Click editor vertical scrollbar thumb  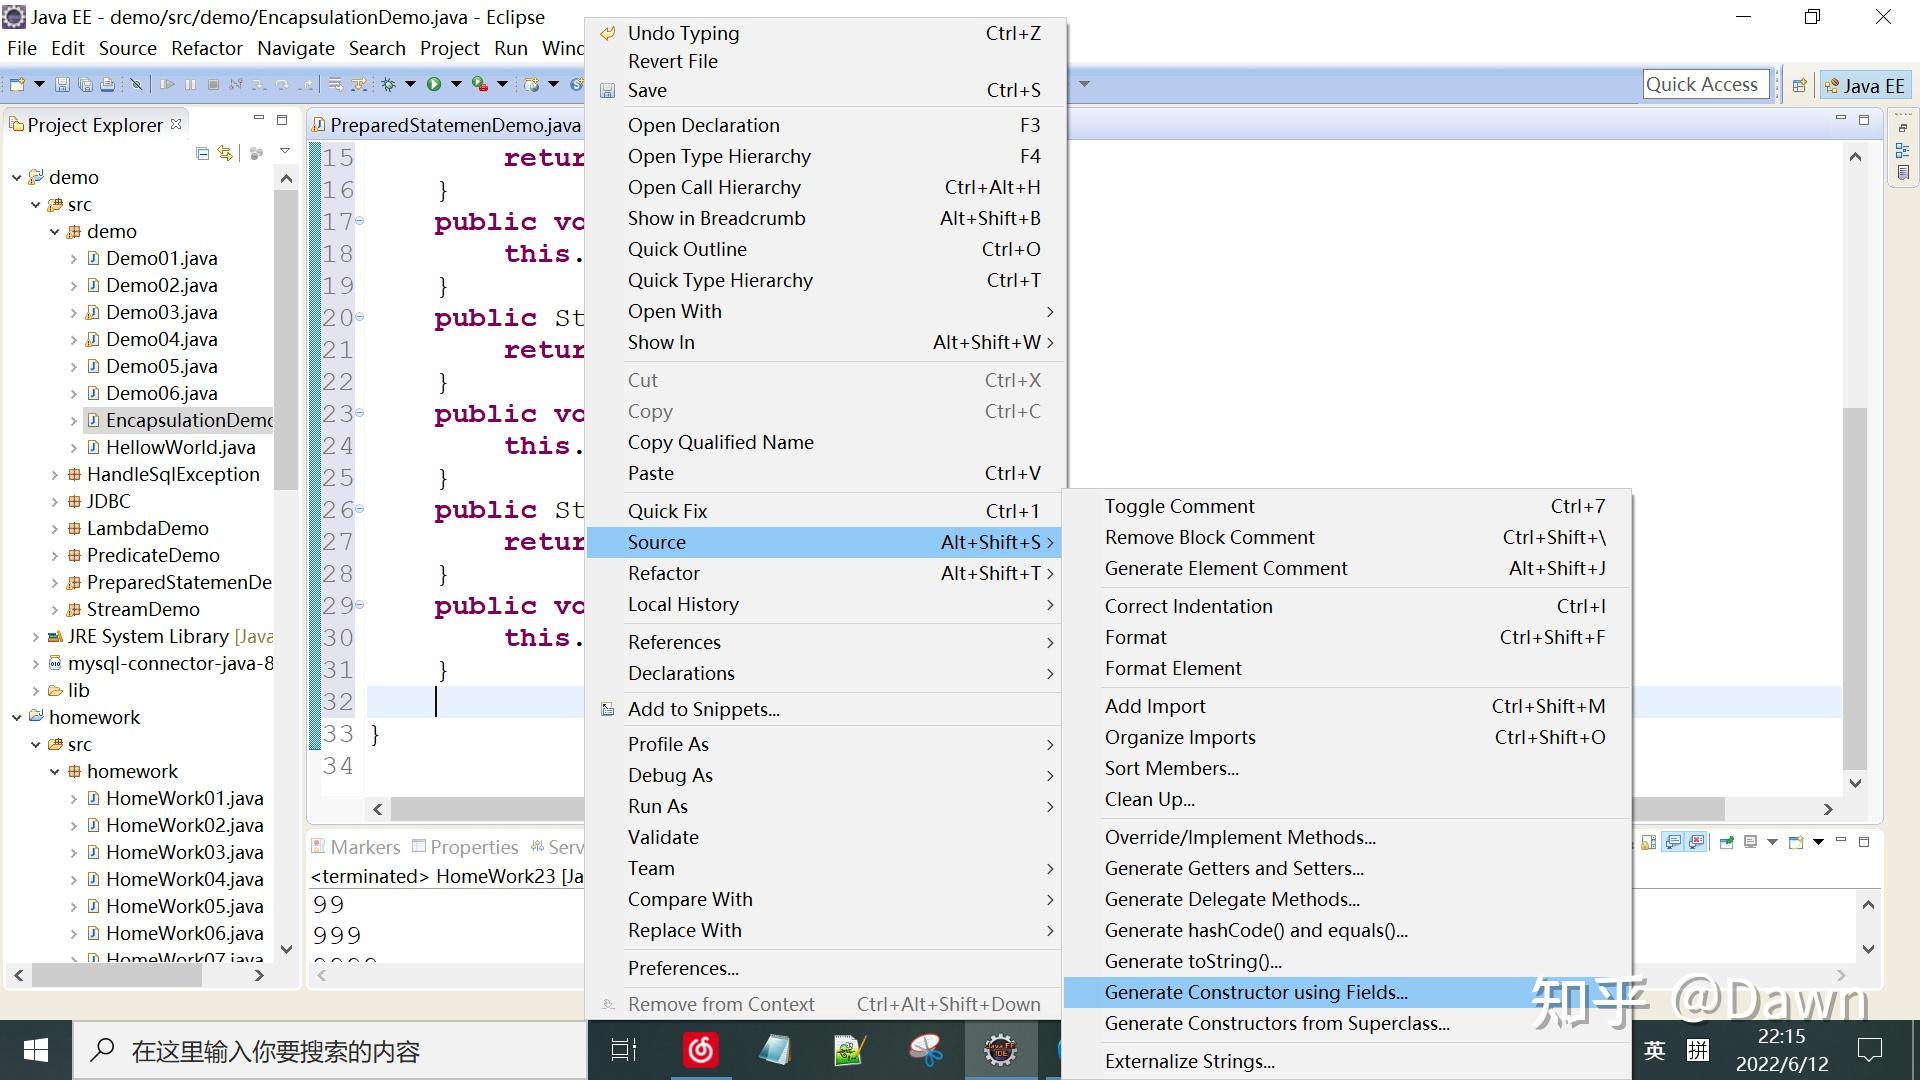[x=1855, y=588]
